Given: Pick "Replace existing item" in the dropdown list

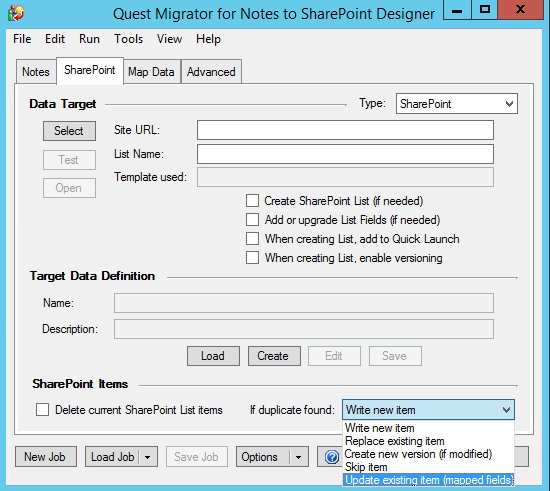Looking at the screenshot, I should [x=395, y=441].
